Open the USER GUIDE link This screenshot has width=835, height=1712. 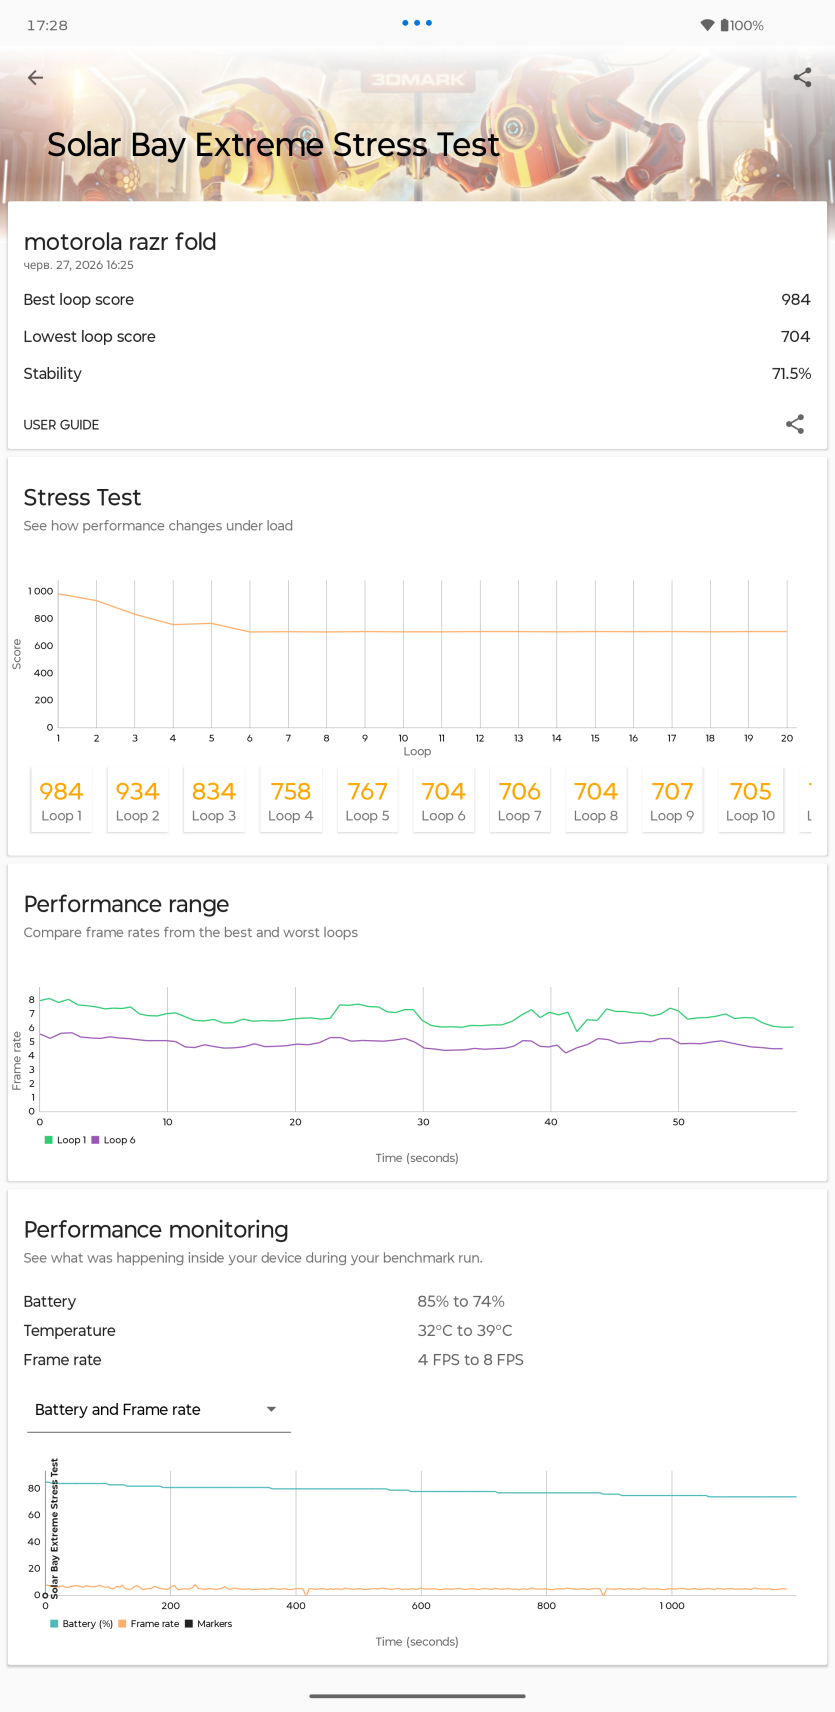coord(61,425)
